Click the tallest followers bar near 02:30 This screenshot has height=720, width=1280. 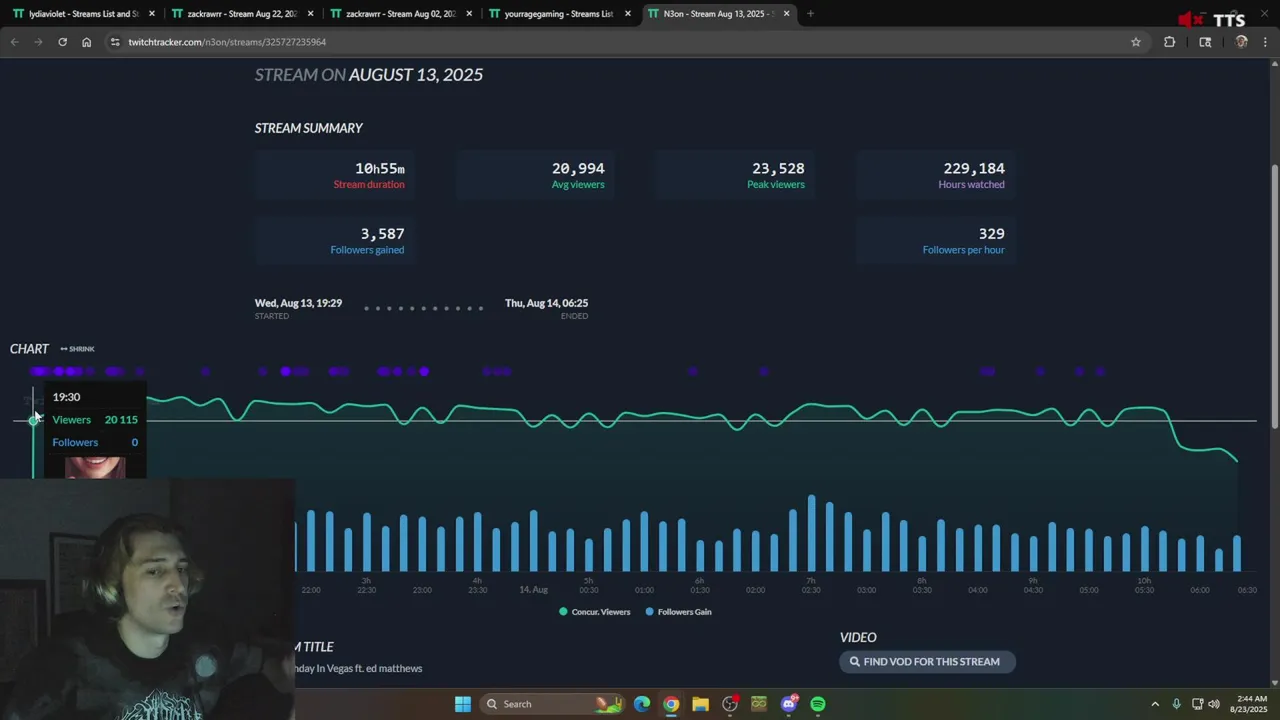coord(811,533)
